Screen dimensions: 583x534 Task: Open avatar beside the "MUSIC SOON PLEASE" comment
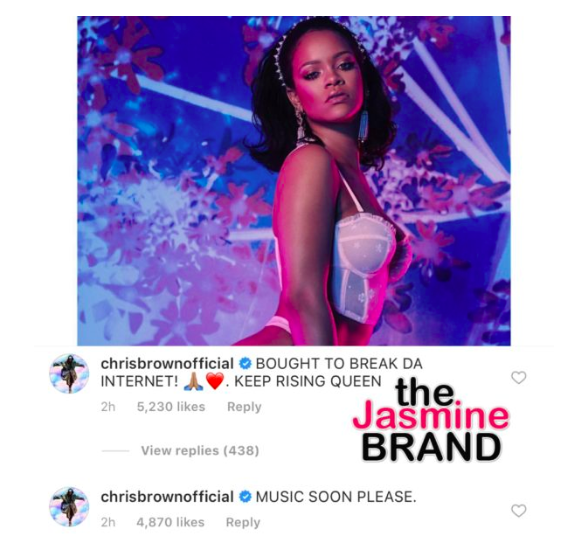69,506
